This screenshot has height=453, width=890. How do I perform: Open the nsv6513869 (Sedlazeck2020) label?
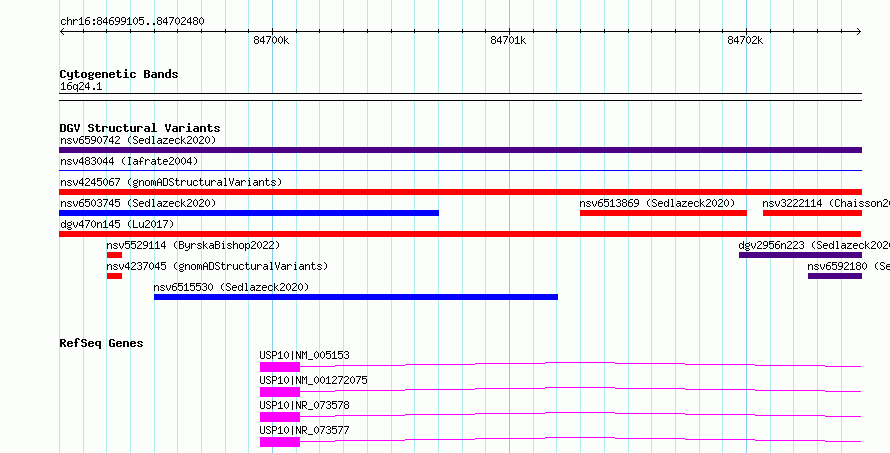[657, 203]
